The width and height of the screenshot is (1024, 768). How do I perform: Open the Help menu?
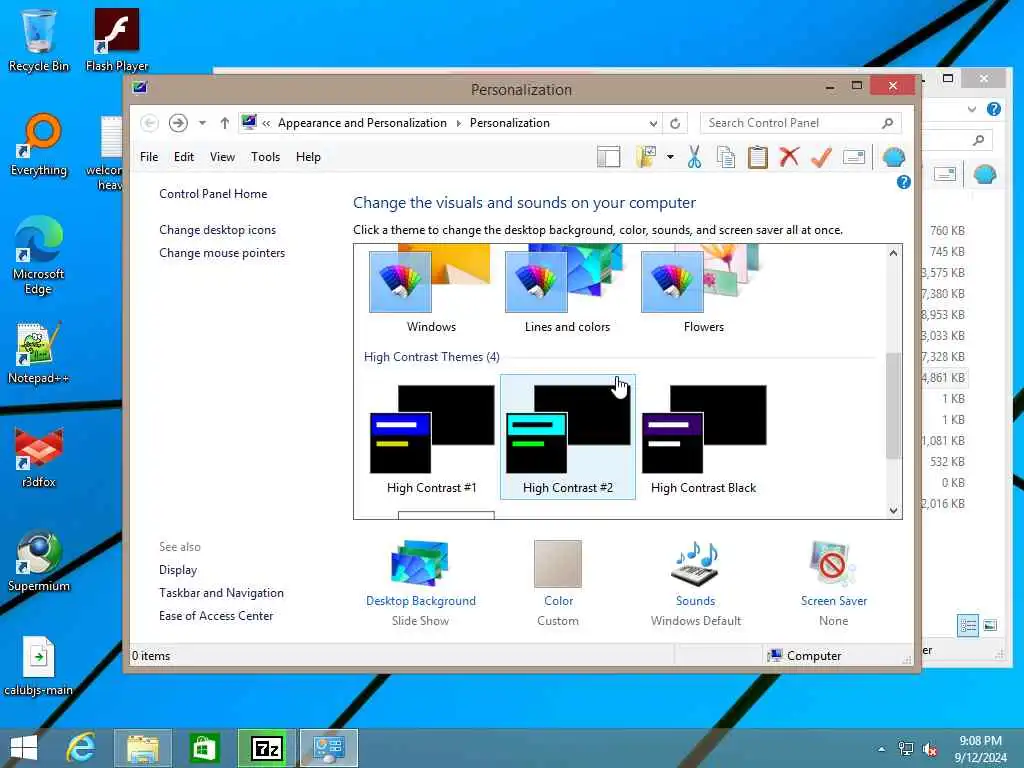click(x=308, y=157)
